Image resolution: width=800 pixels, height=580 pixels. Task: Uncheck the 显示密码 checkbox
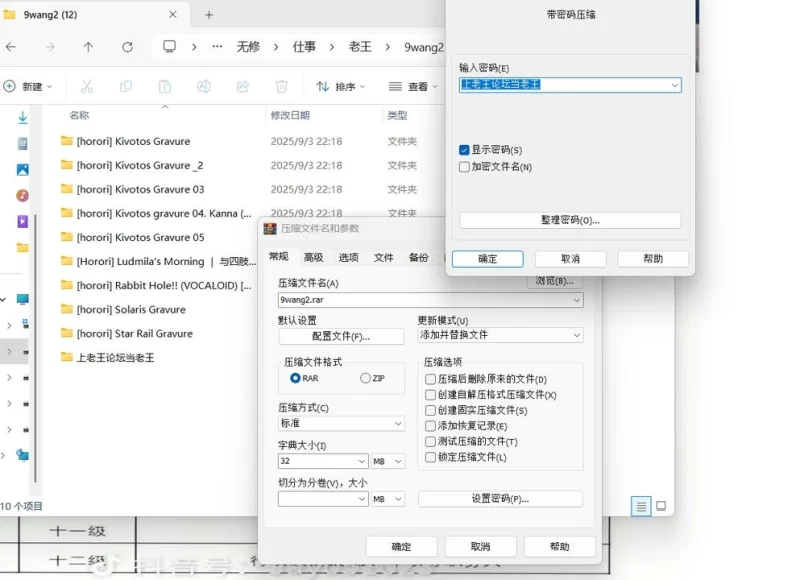464,150
